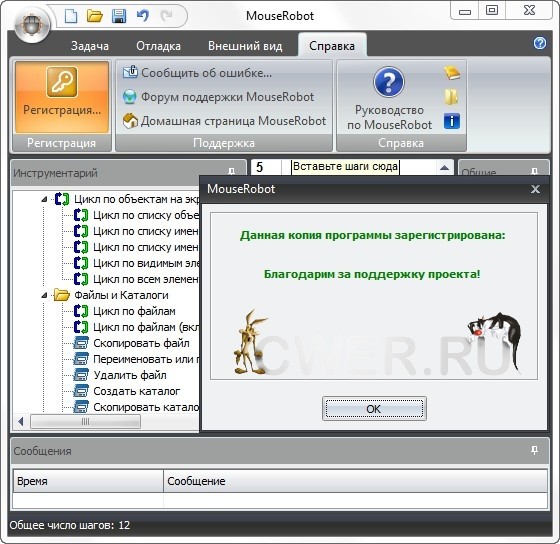Select Скопировать файл item
Image resolution: width=560 pixels, height=544 pixels.
point(141,343)
